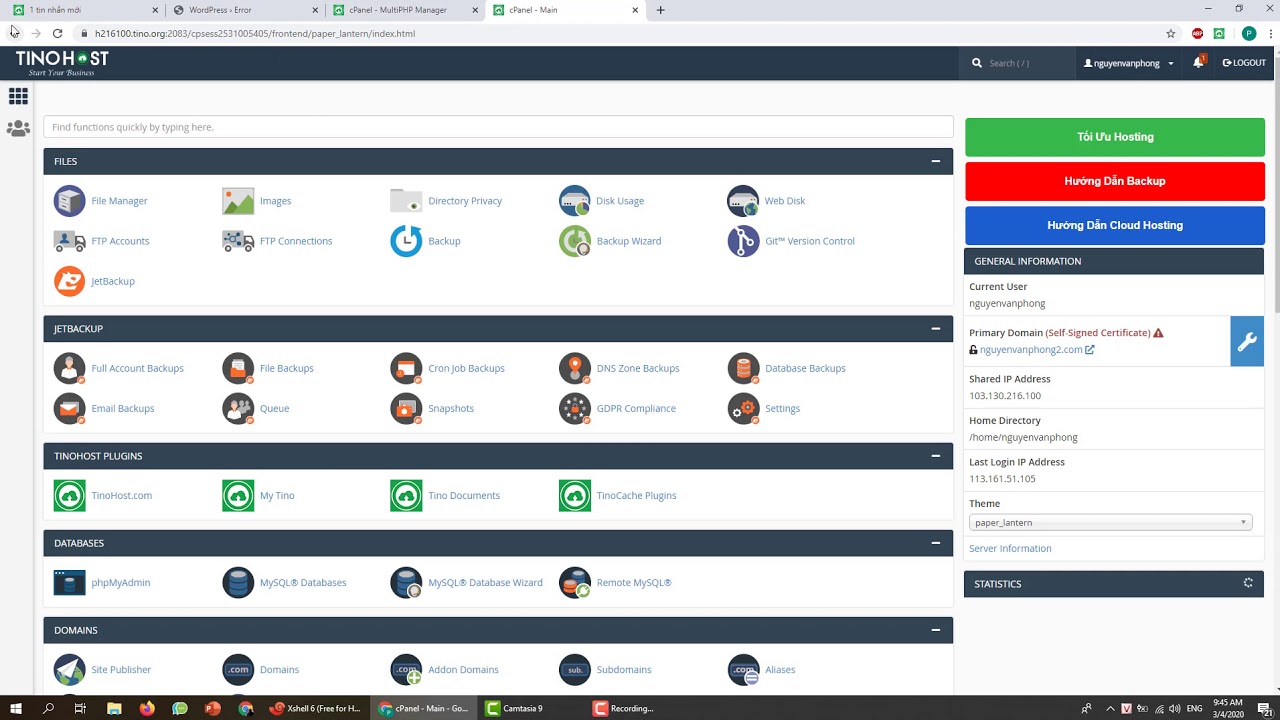Open Xshell 6 from the taskbar
Screen dimensions: 1280x720
[x=317, y=708]
